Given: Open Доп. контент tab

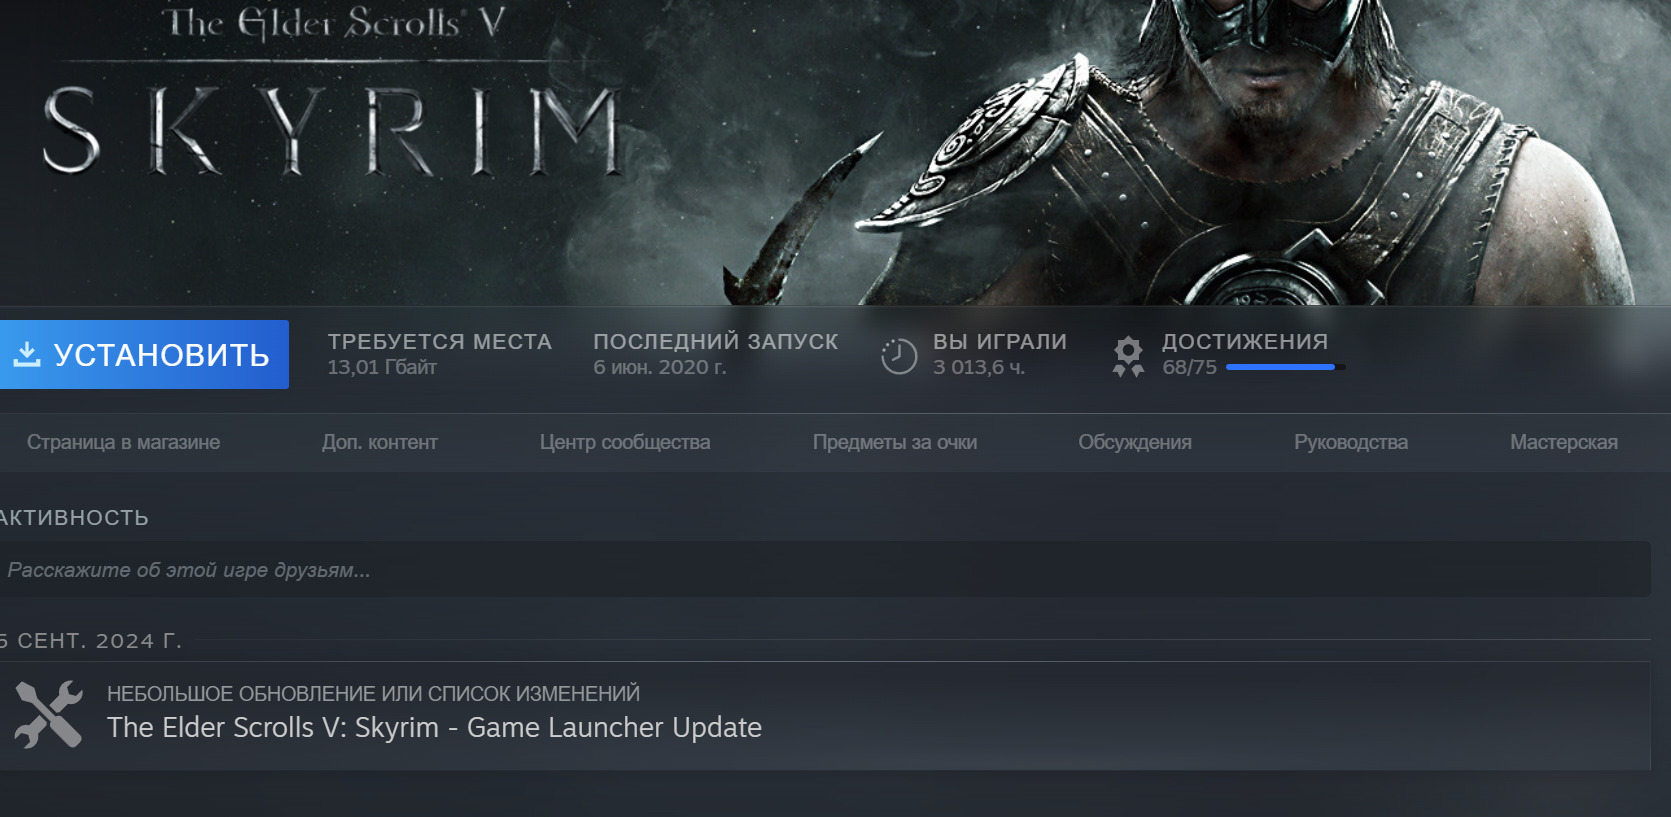Looking at the screenshot, I should [380, 442].
